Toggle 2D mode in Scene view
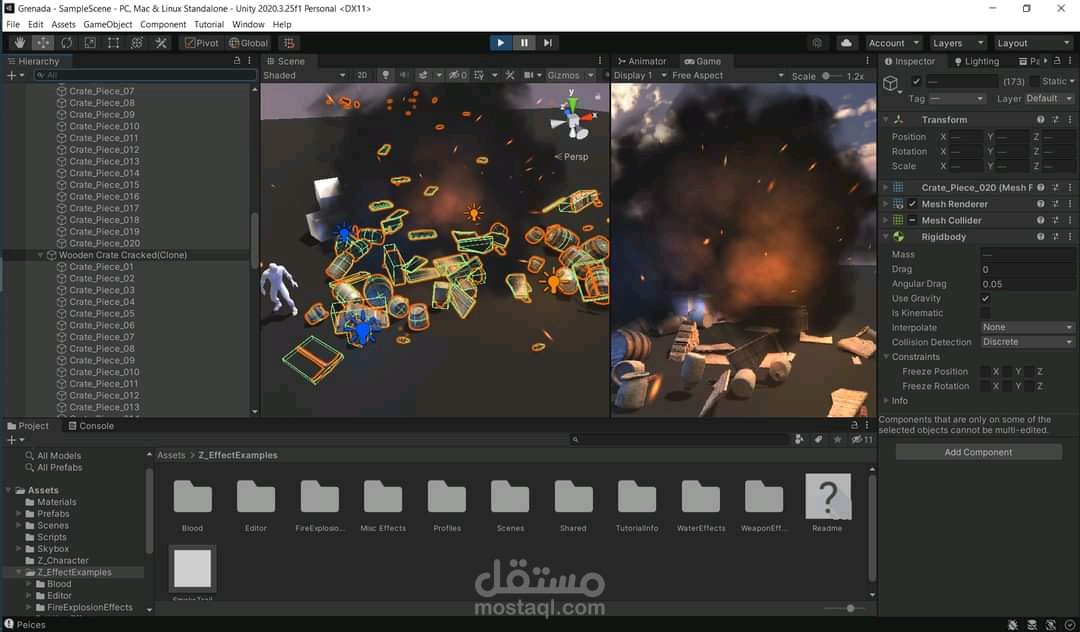The width and height of the screenshot is (1080, 632). click(x=362, y=75)
